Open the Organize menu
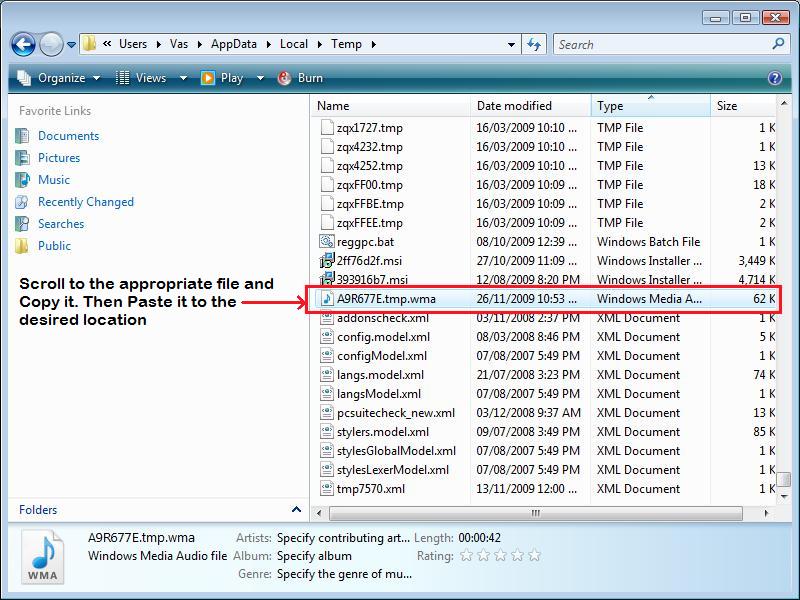Screen dimensions: 800x600 [x=60, y=78]
